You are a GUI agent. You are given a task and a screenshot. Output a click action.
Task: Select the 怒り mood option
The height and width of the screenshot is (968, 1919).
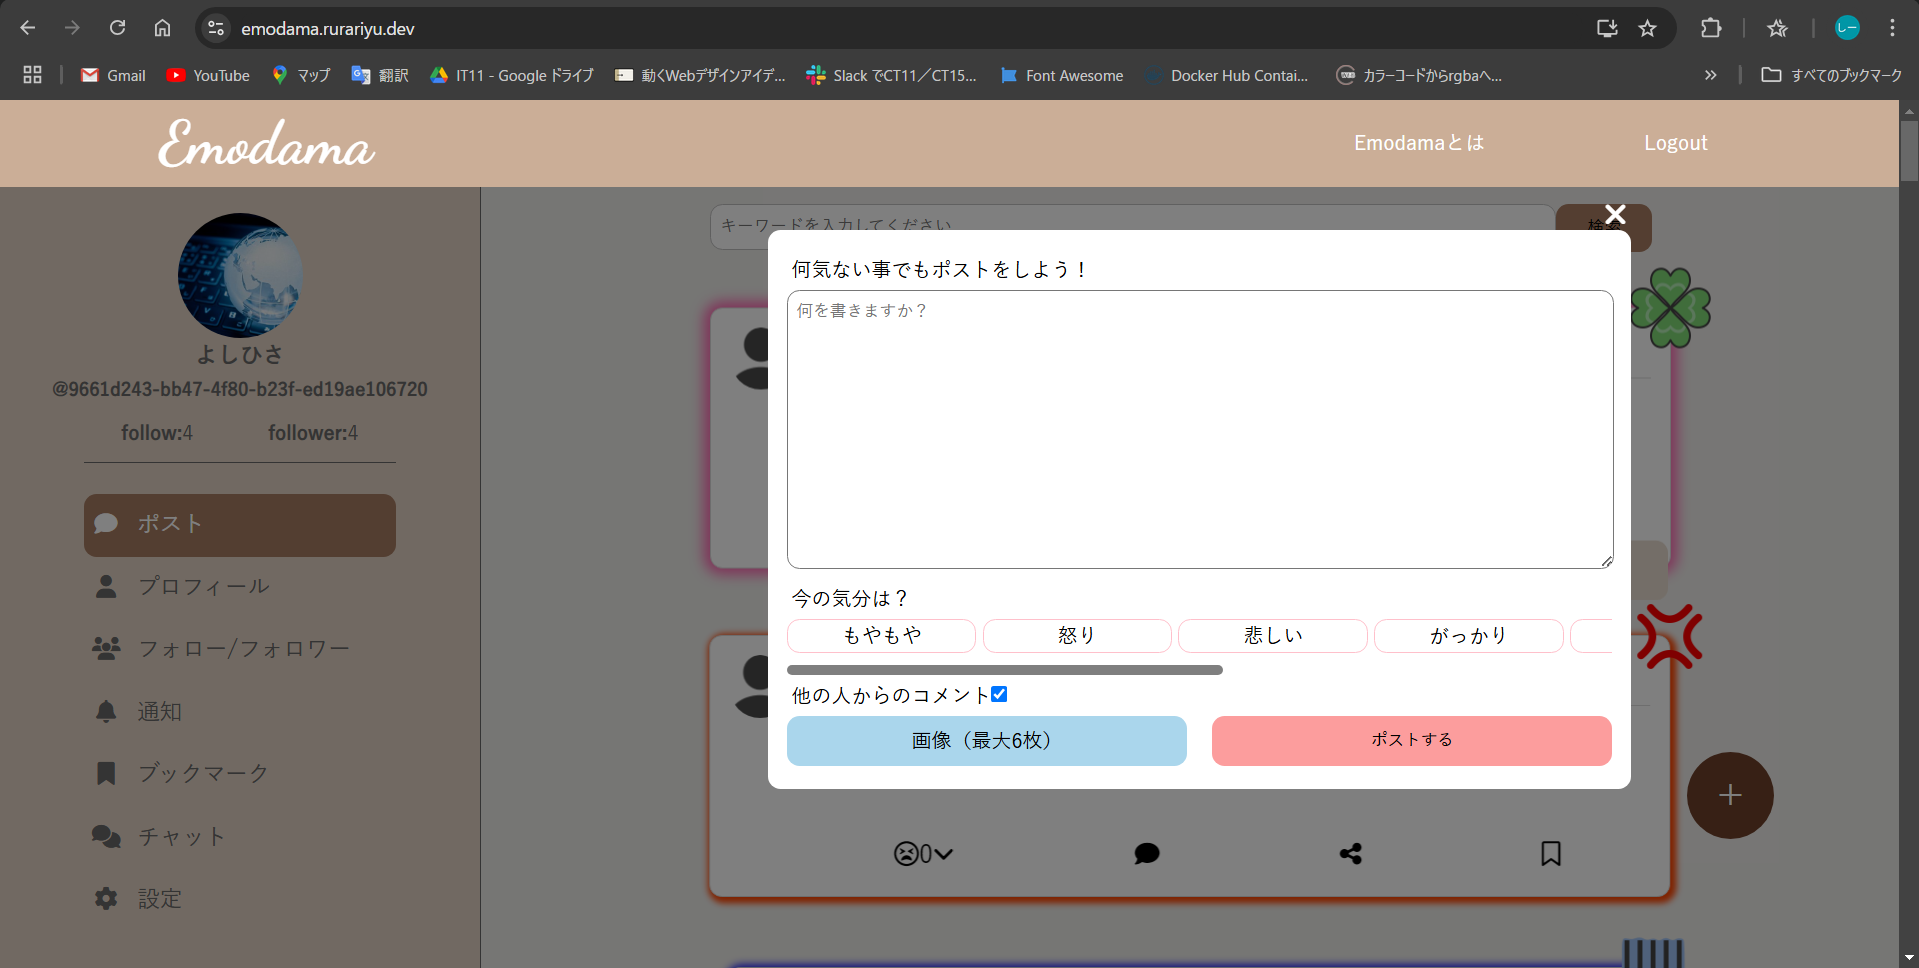point(1076,636)
